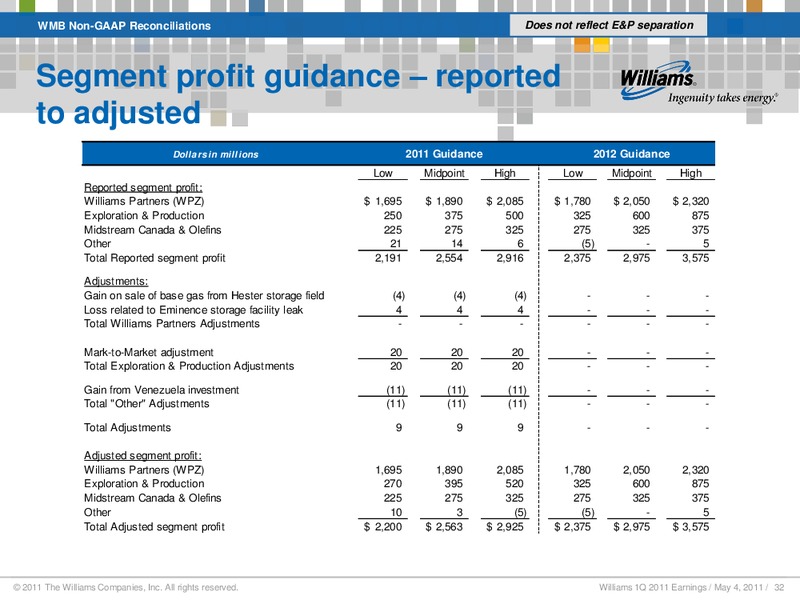Select the 'Total Adjusted segment profit' row label

[154, 527]
